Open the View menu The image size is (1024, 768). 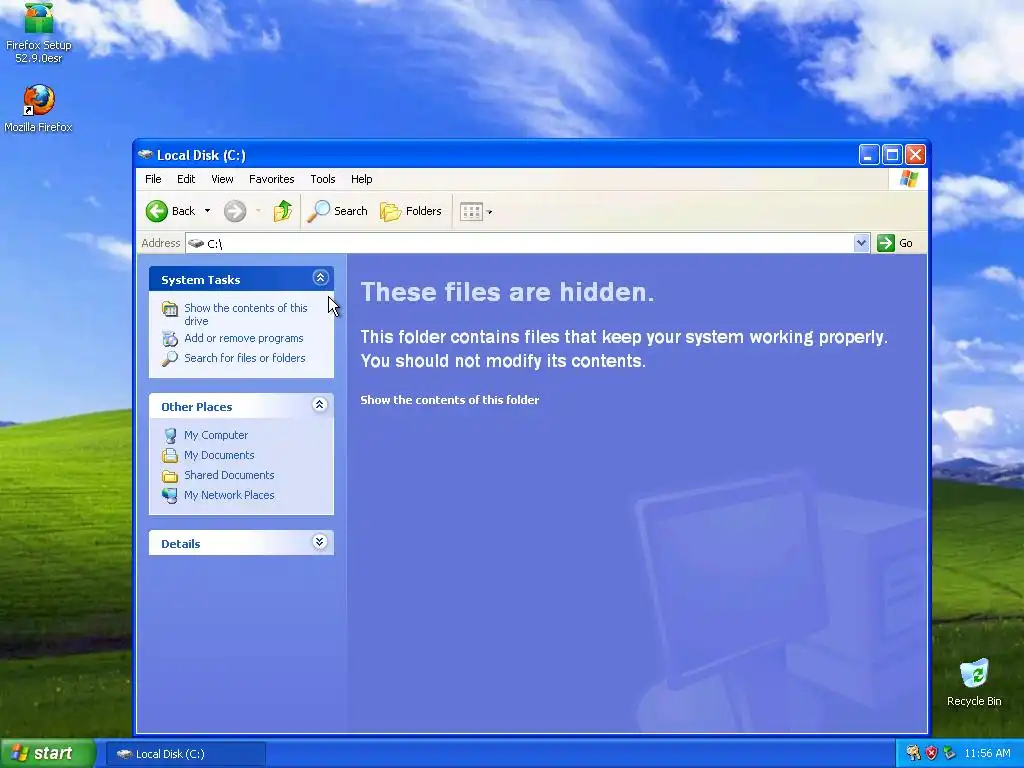click(x=222, y=179)
